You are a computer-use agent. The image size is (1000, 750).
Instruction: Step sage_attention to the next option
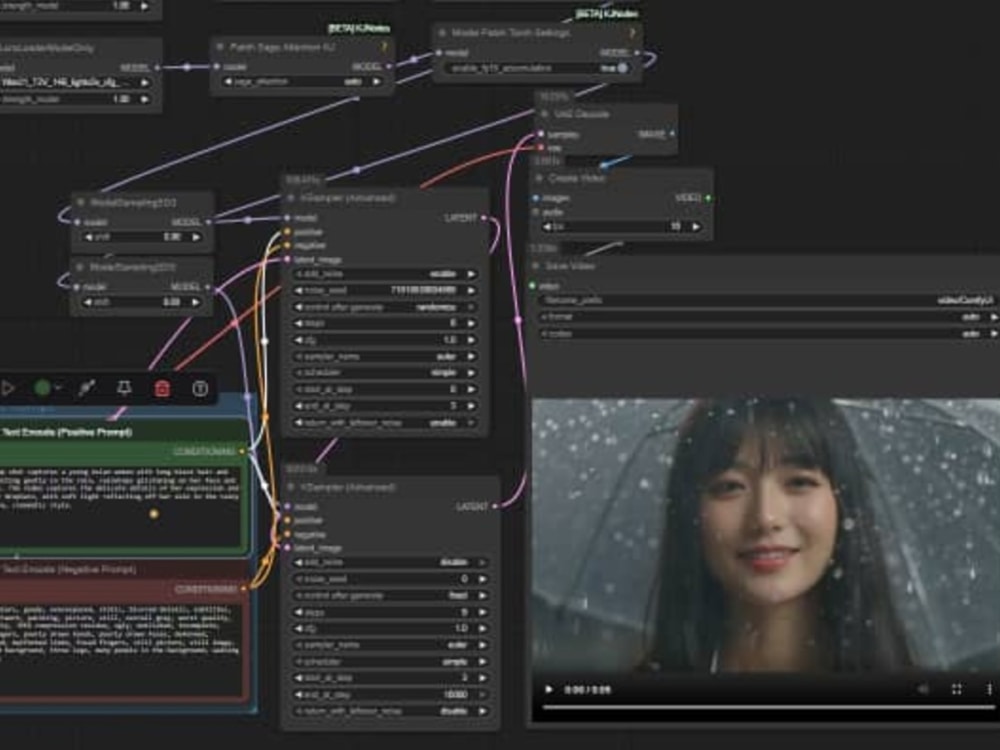point(376,82)
